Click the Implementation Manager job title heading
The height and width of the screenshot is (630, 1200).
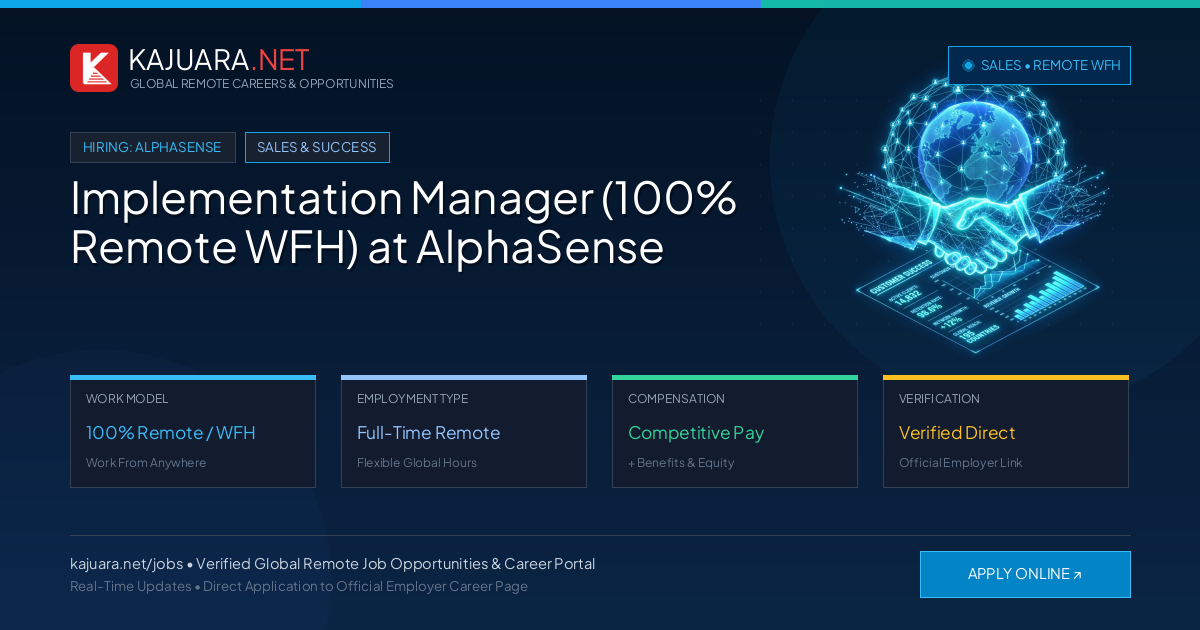point(403,222)
